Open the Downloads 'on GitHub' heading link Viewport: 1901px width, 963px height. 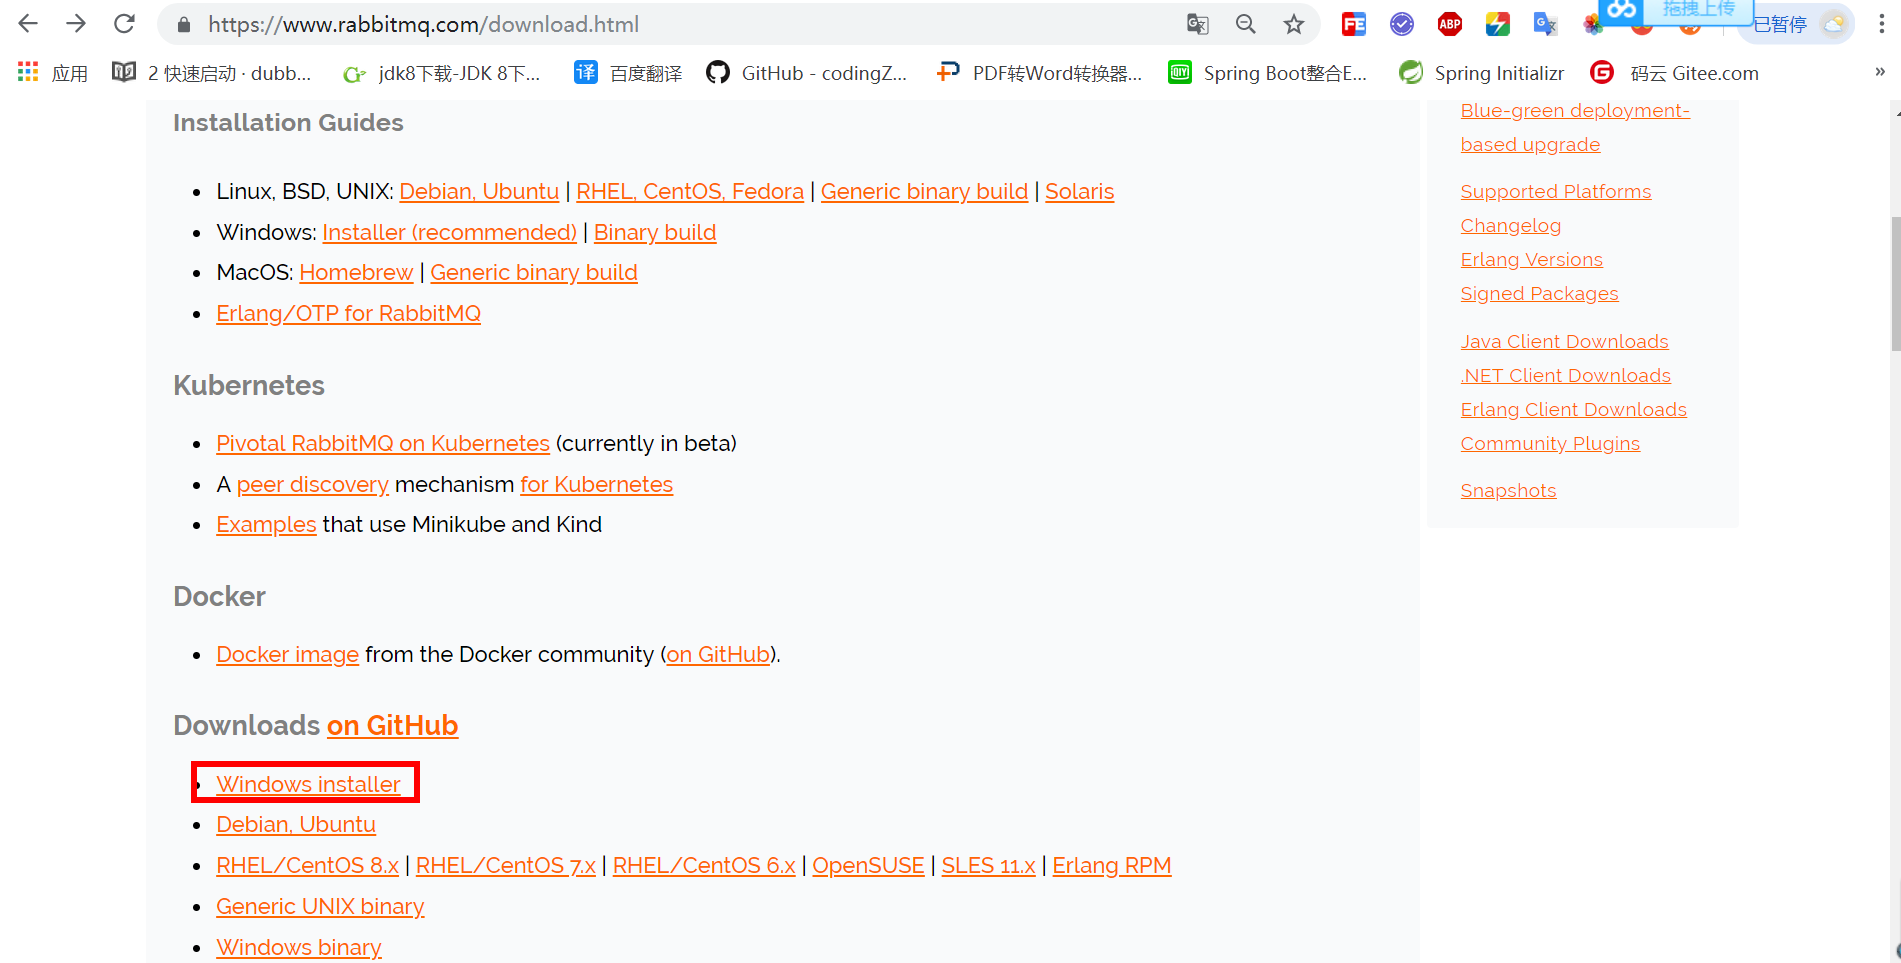[x=393, y=725]
